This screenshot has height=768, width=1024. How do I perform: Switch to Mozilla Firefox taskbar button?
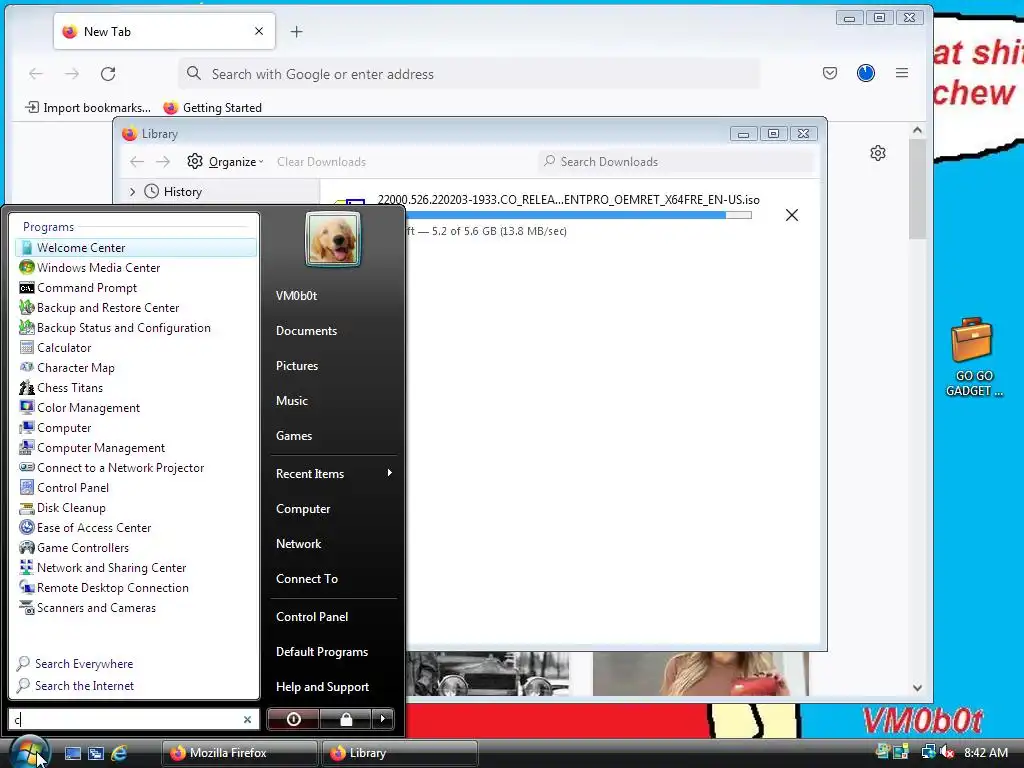[239, 753]
